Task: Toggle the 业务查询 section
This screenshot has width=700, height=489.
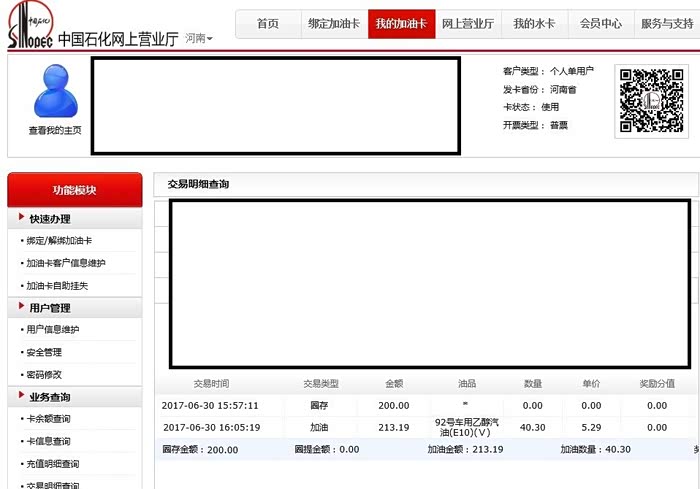Action: 50,397
